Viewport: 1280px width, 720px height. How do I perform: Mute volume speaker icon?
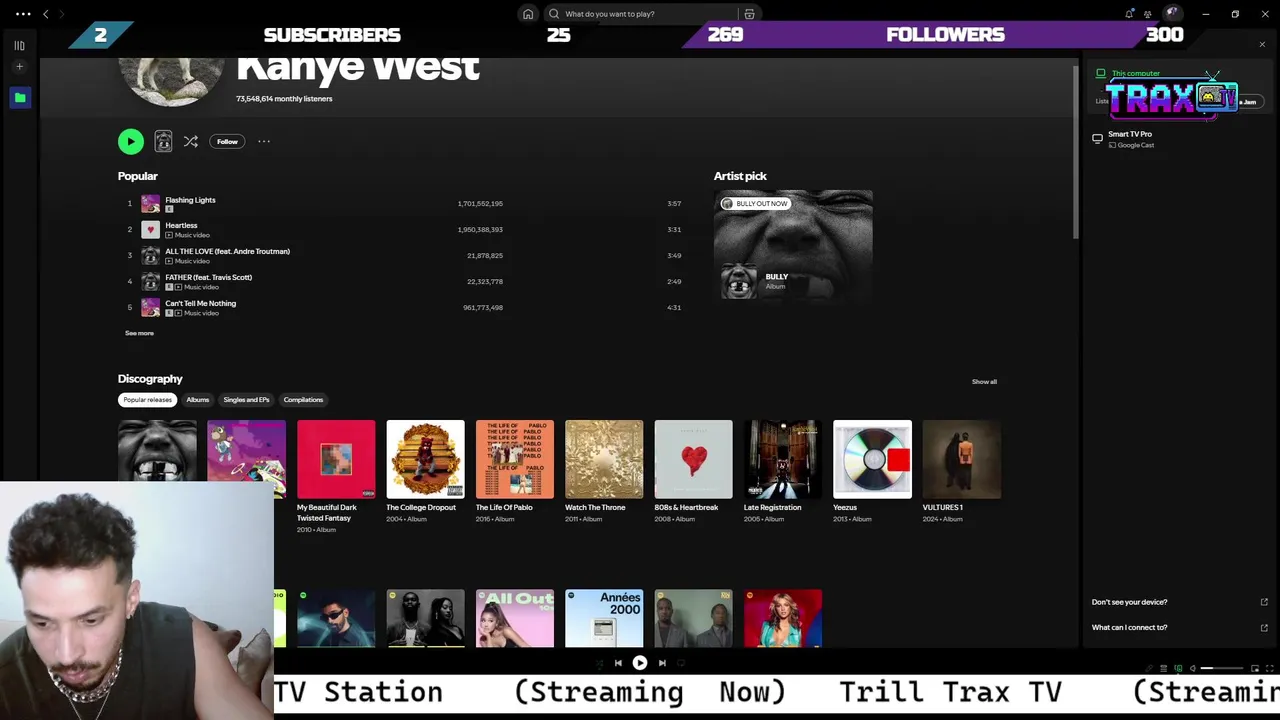point(1193,668)
